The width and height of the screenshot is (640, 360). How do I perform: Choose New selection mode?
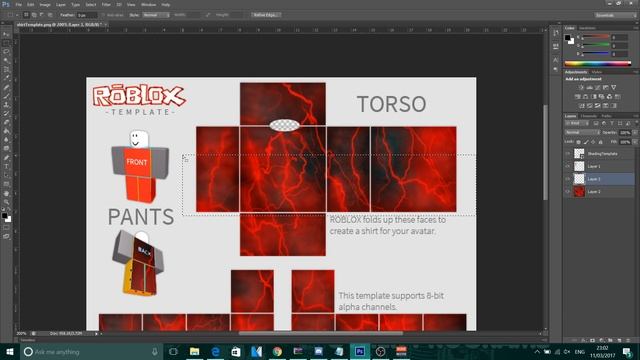point(26,15)
